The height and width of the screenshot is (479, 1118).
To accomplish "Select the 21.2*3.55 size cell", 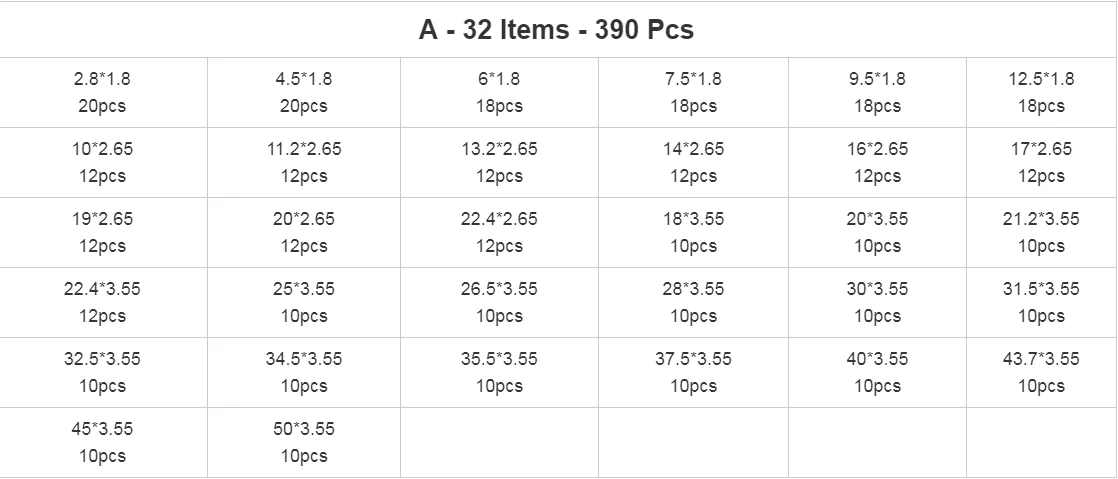I will click(x=1041, y=232).
